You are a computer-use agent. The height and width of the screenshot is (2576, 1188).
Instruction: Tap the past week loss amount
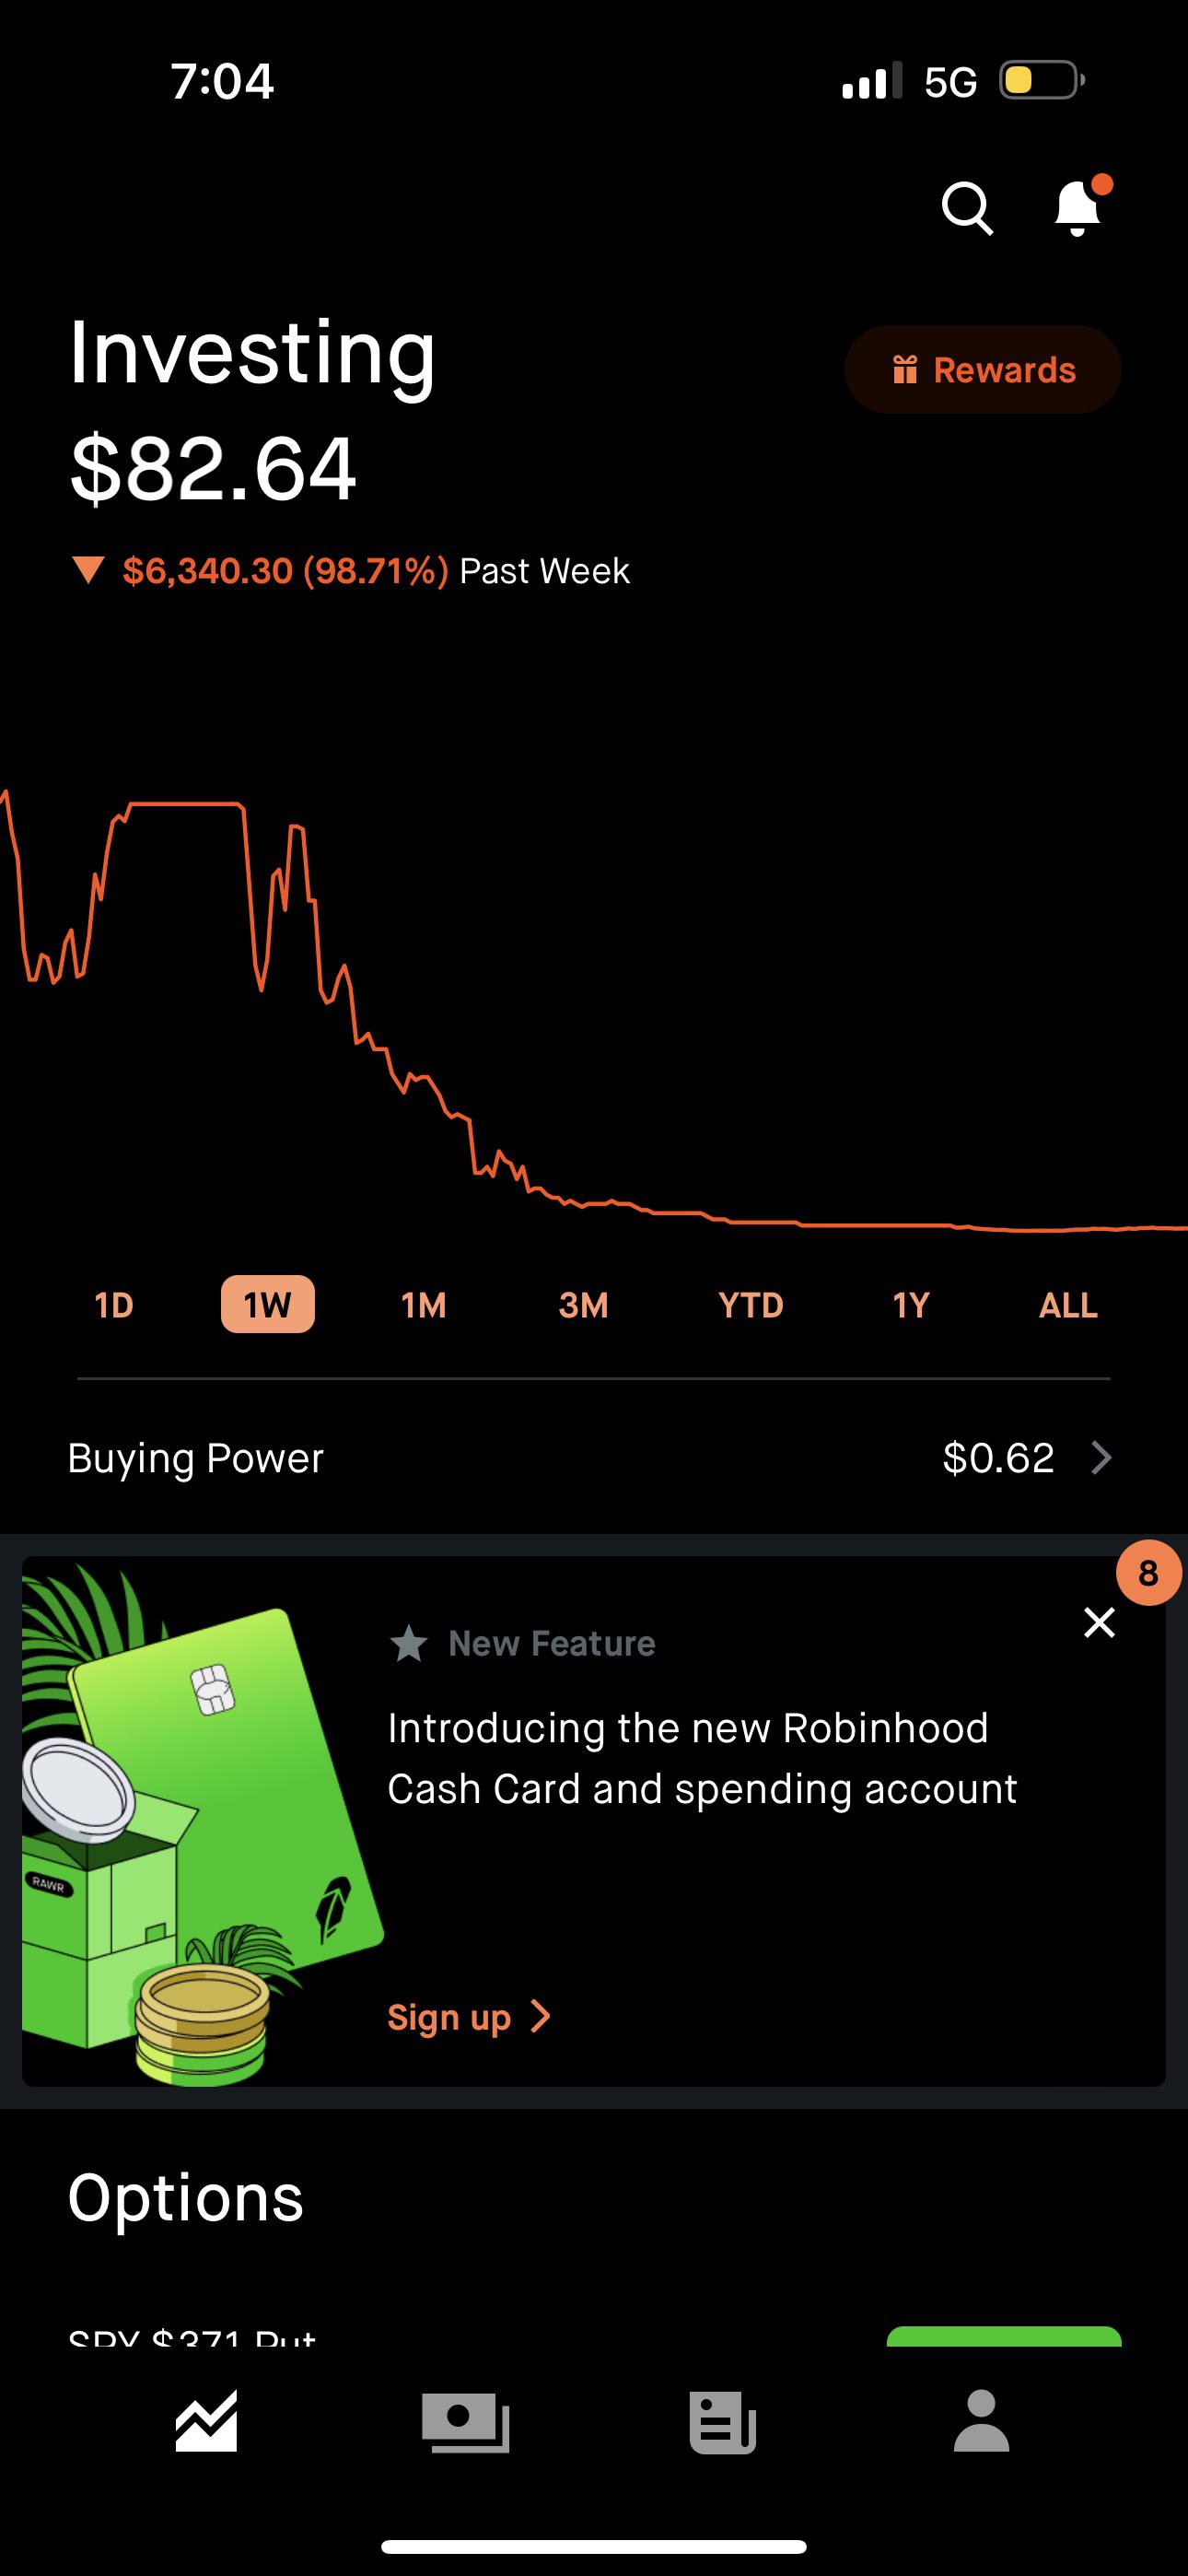pyautogui.click(x=285, y=571)
